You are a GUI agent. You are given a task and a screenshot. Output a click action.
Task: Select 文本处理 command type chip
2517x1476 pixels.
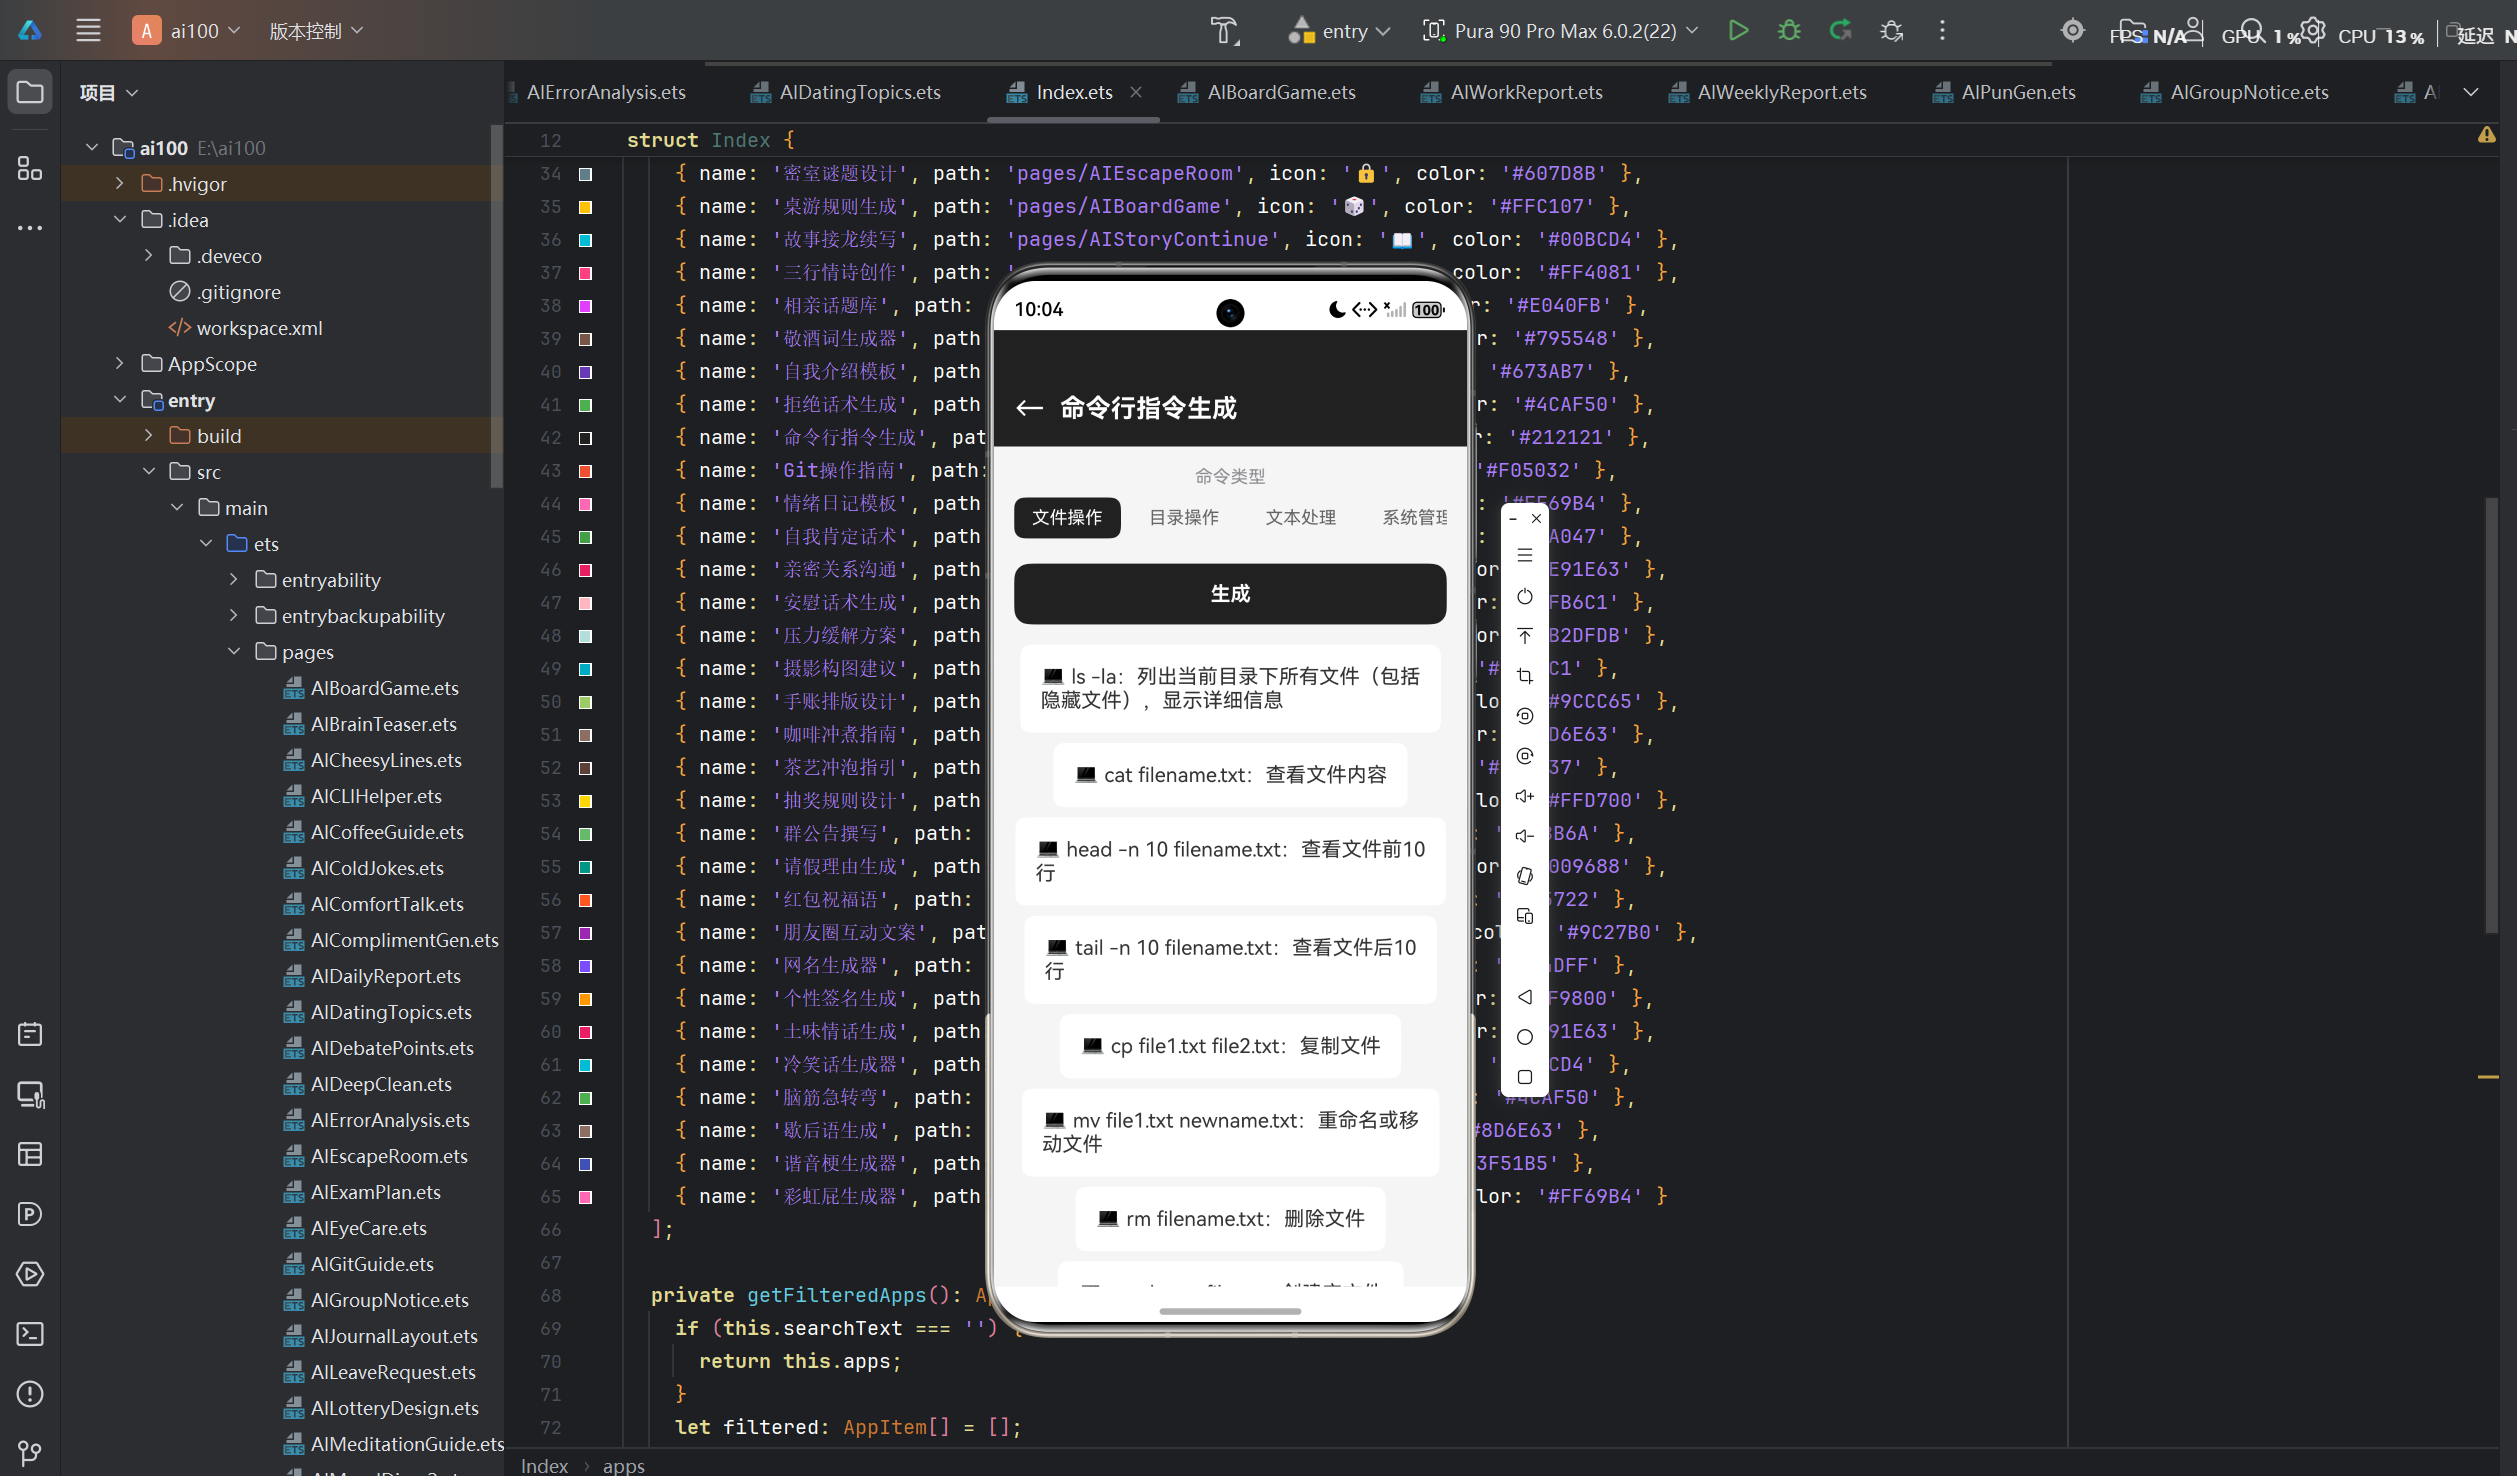click(1301, 517)
